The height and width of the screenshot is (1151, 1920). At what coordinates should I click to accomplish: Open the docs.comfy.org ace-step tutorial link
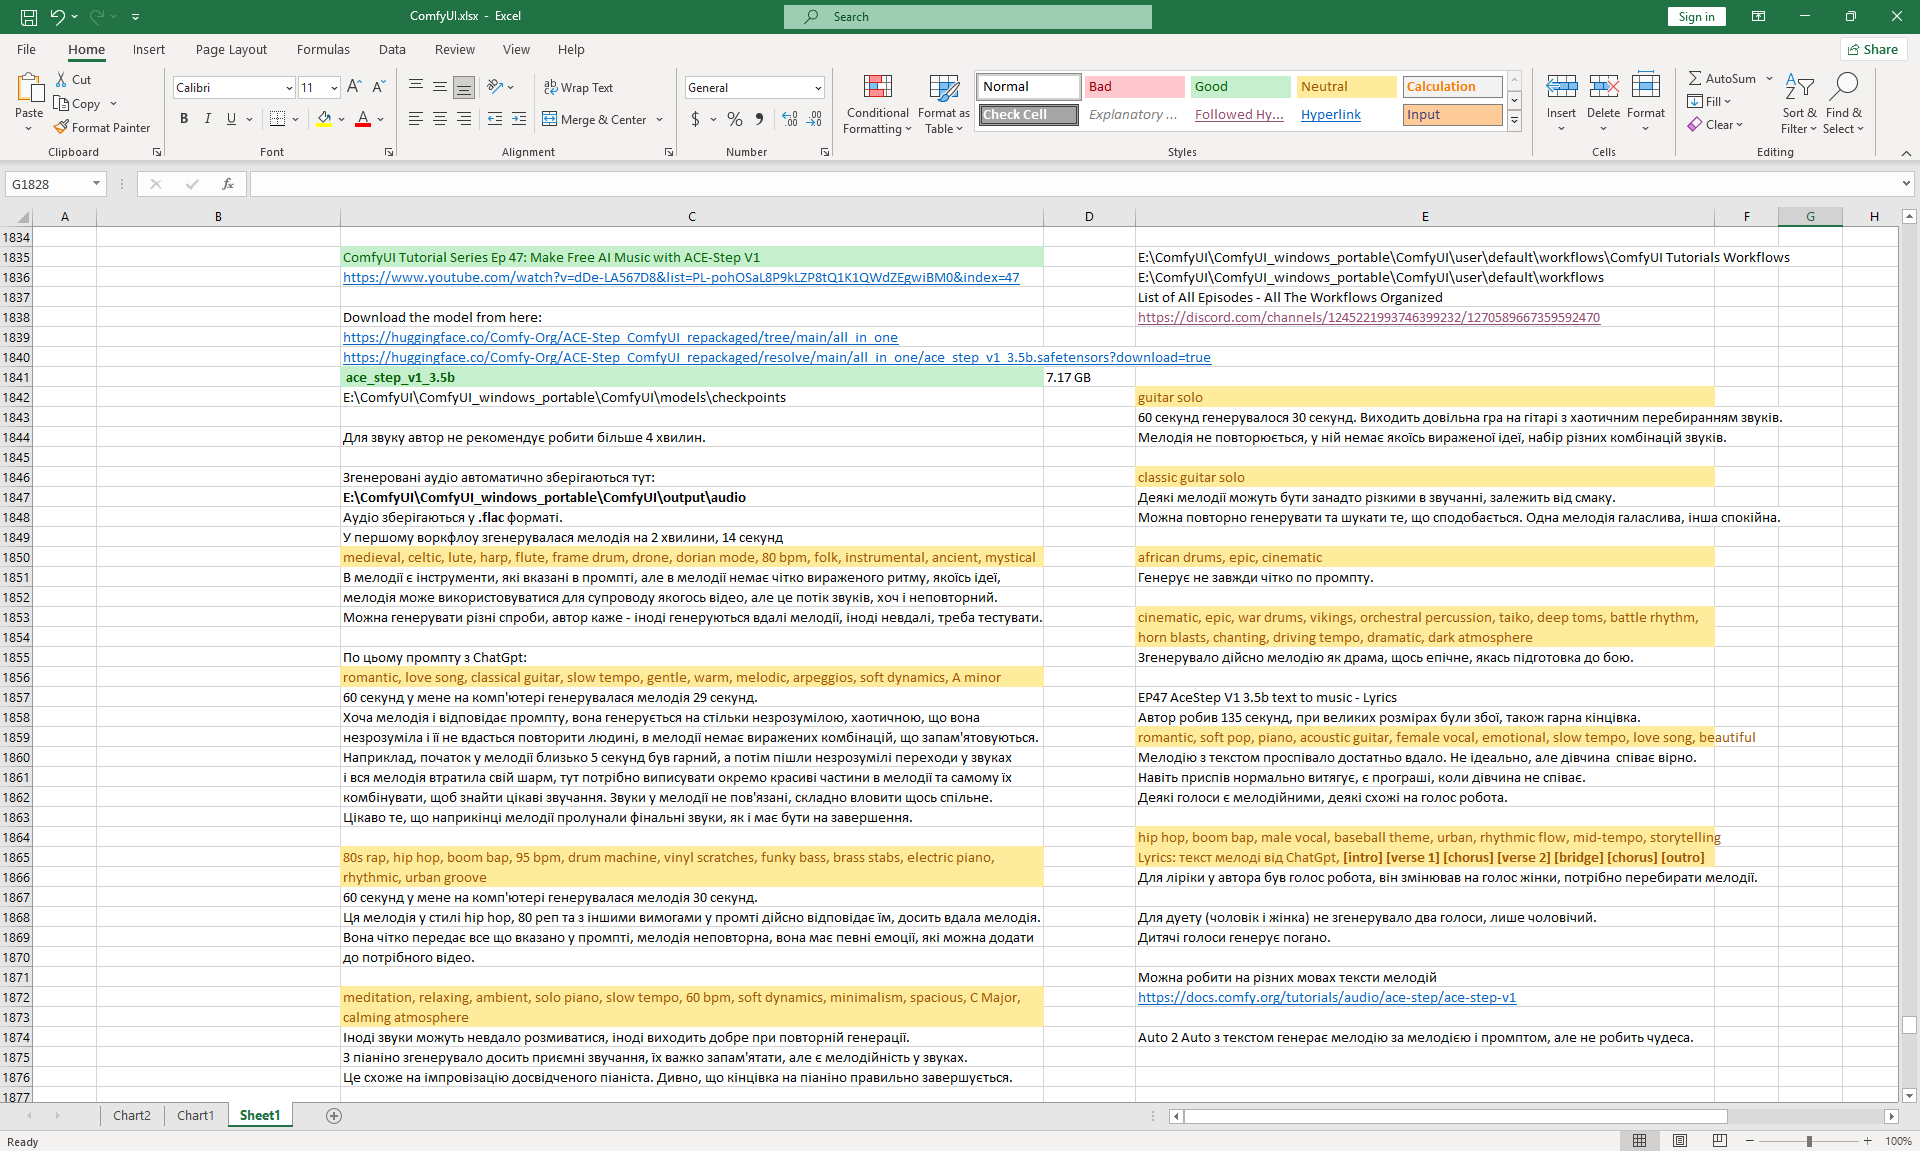(1326, 997)
